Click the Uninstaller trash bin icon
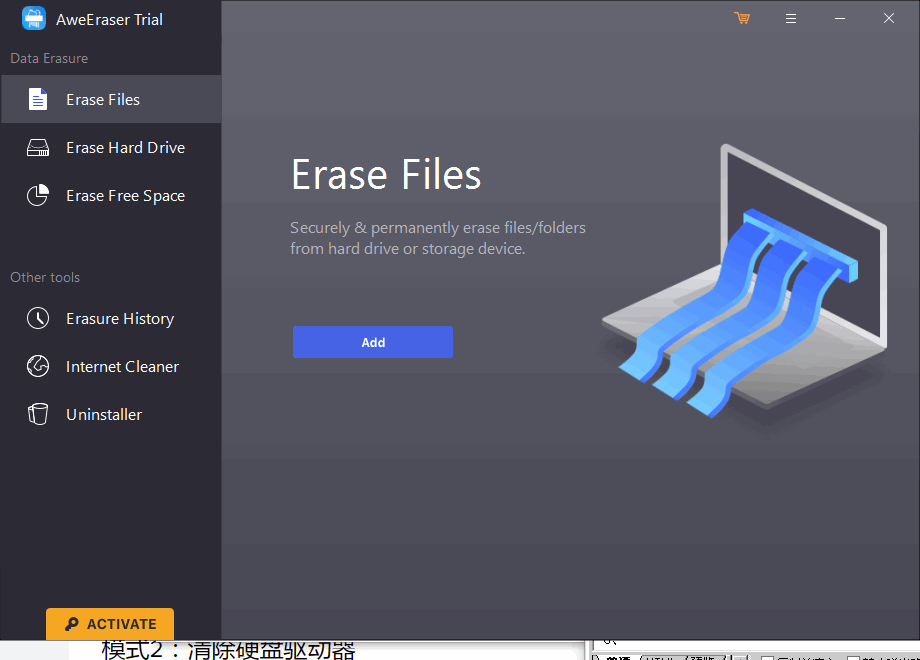The image size is (920, 660). click(38, 414)
